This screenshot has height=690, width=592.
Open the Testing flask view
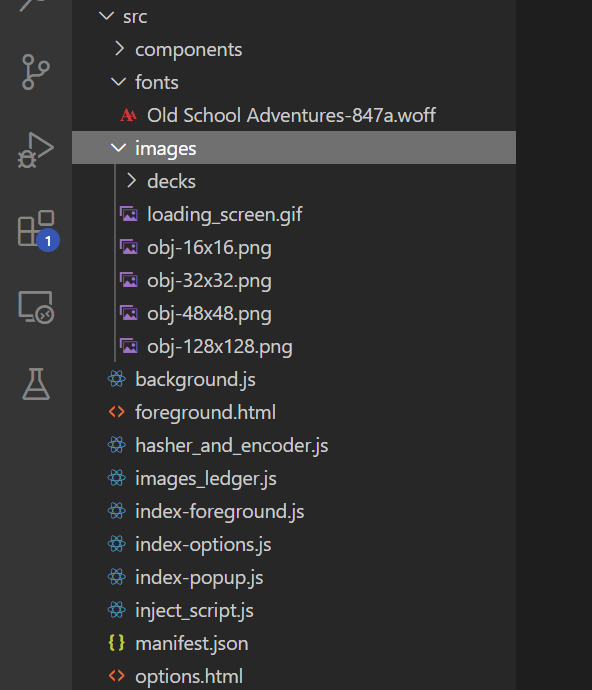pyautogui.click(x=36, y=384)
